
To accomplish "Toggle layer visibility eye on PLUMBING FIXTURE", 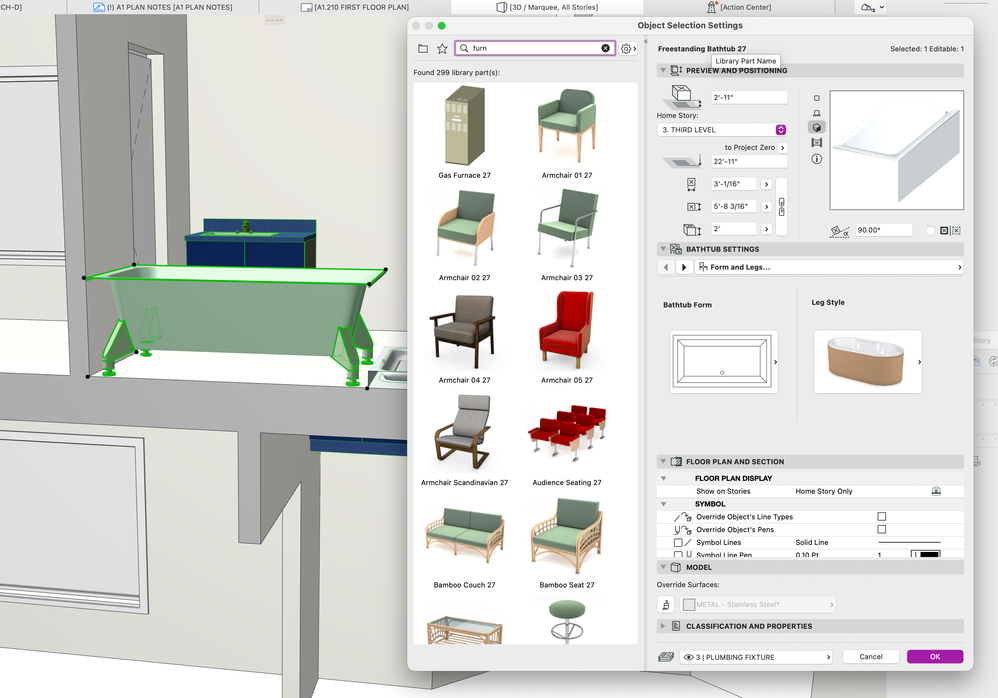I will (688, 657).
